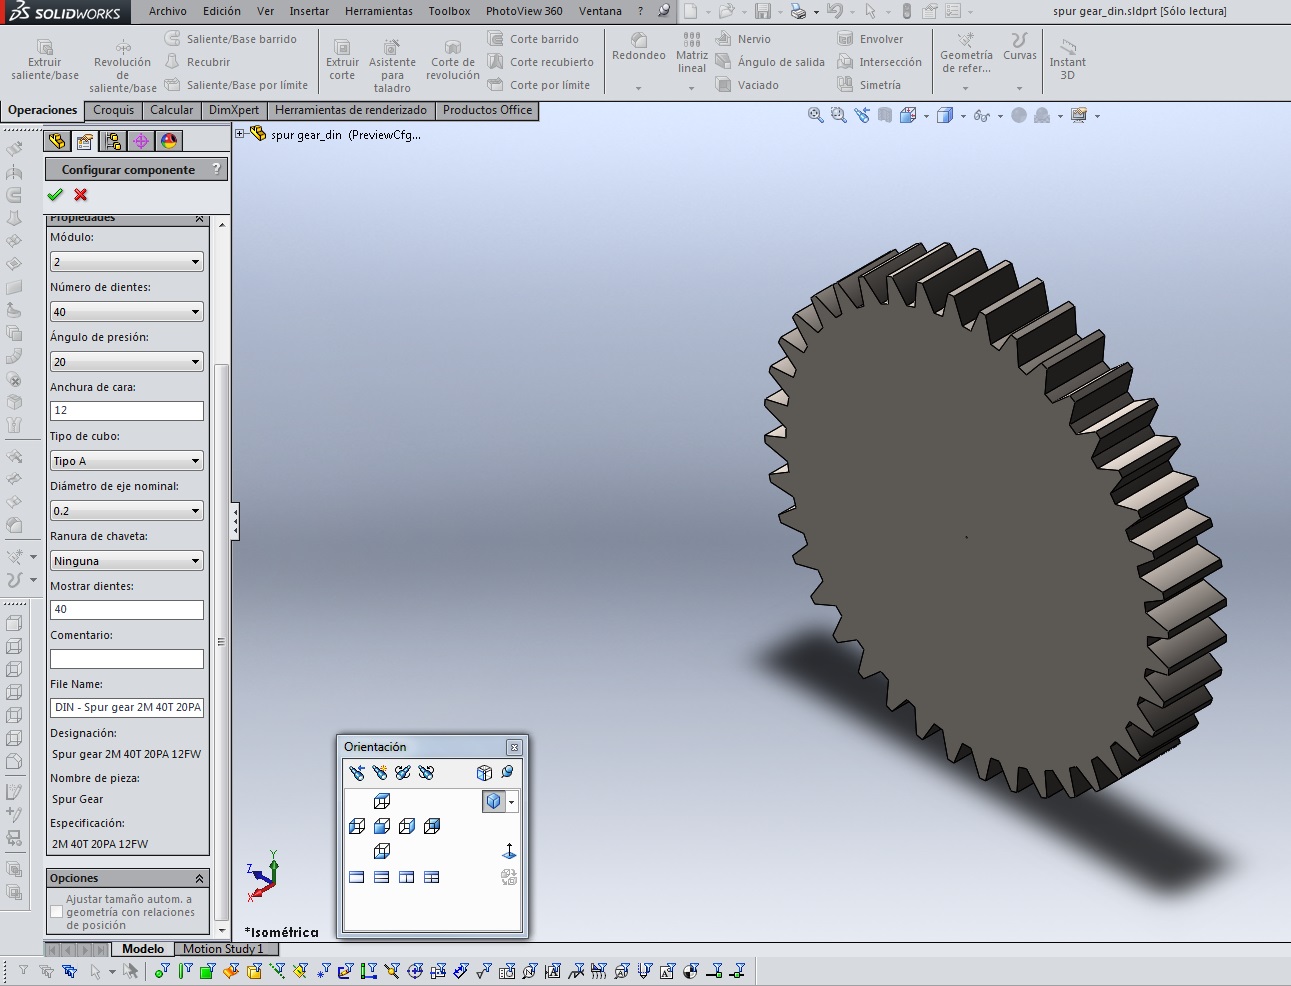The height and width of the screenshot is (986, 1291).
Task: Collapse the Propiedades section
Action: coord(199,218)
